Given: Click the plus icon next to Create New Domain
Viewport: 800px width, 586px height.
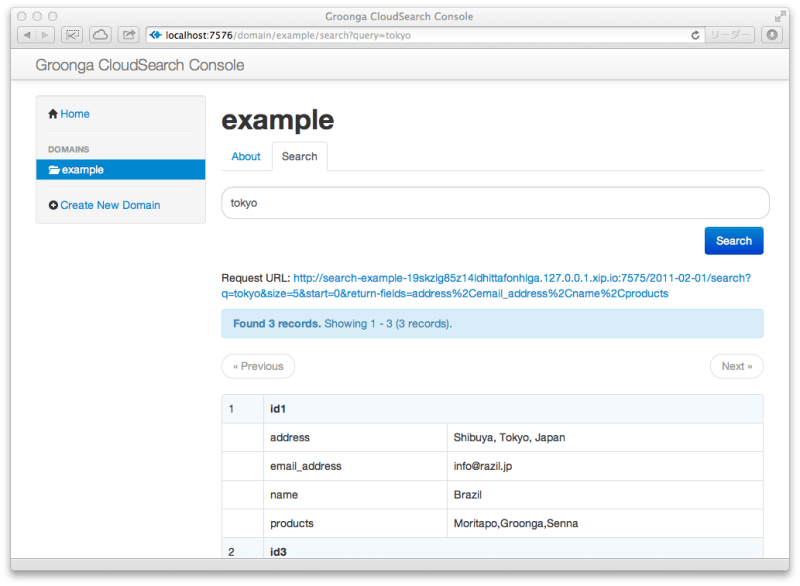Looking at the screenshot, I should click(x=52, y=204).
